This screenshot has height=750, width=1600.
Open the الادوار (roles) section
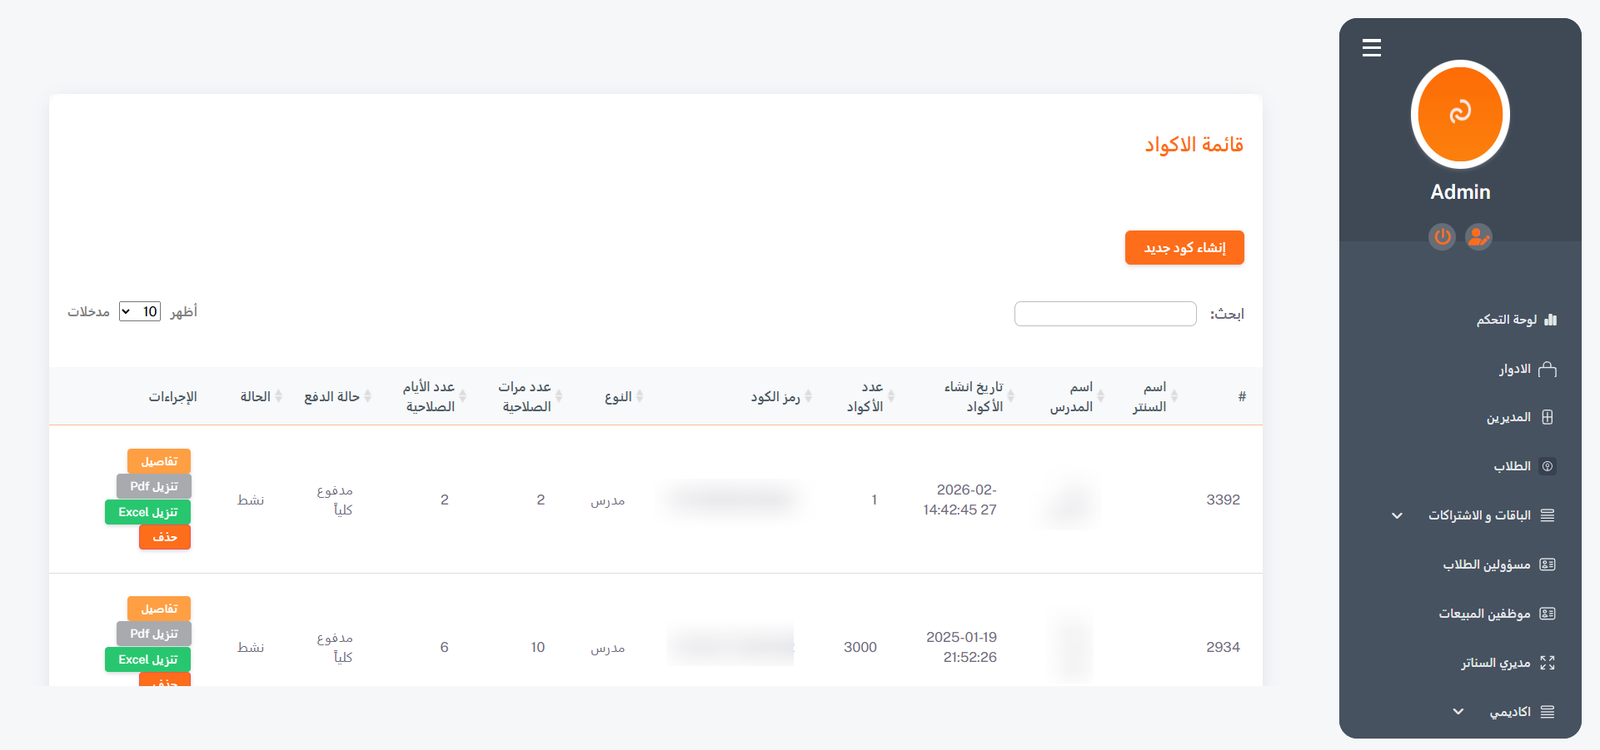1517,368
